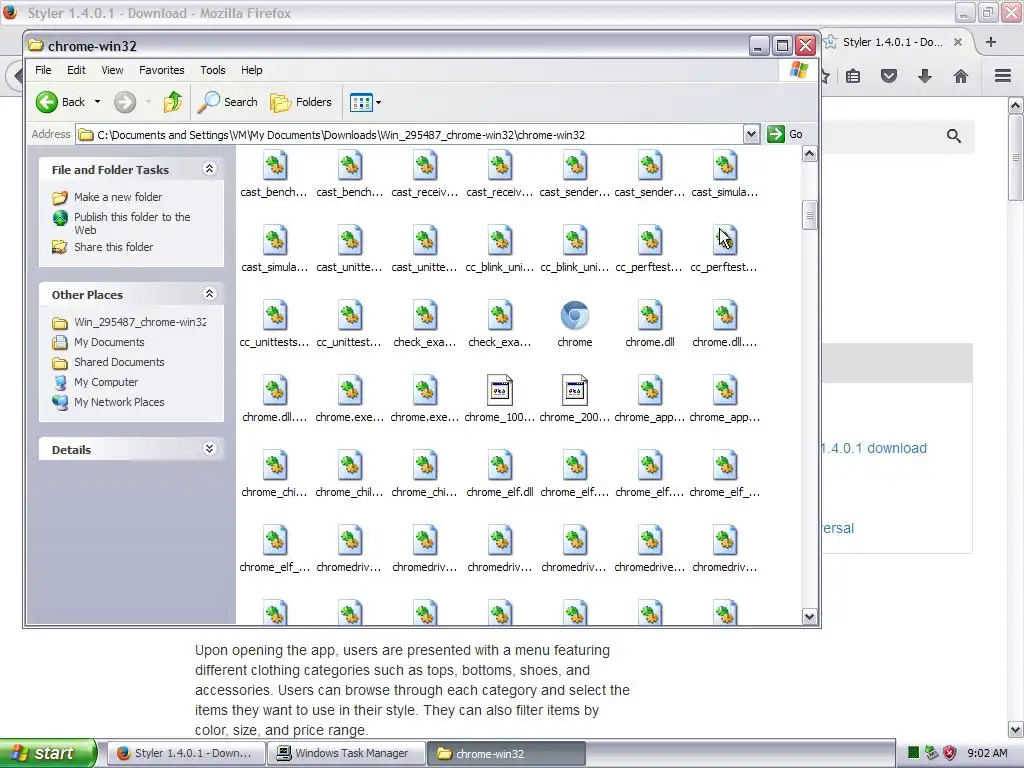Select the chrome_100 percent pak file
Screen dimensions: 1024x768
coord(500,391)
